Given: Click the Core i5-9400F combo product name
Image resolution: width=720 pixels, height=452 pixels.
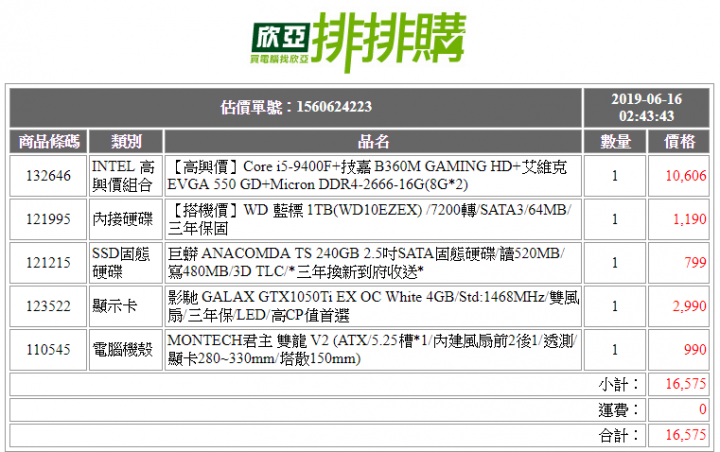Looking at the screenshot, I should pos(367,175).
